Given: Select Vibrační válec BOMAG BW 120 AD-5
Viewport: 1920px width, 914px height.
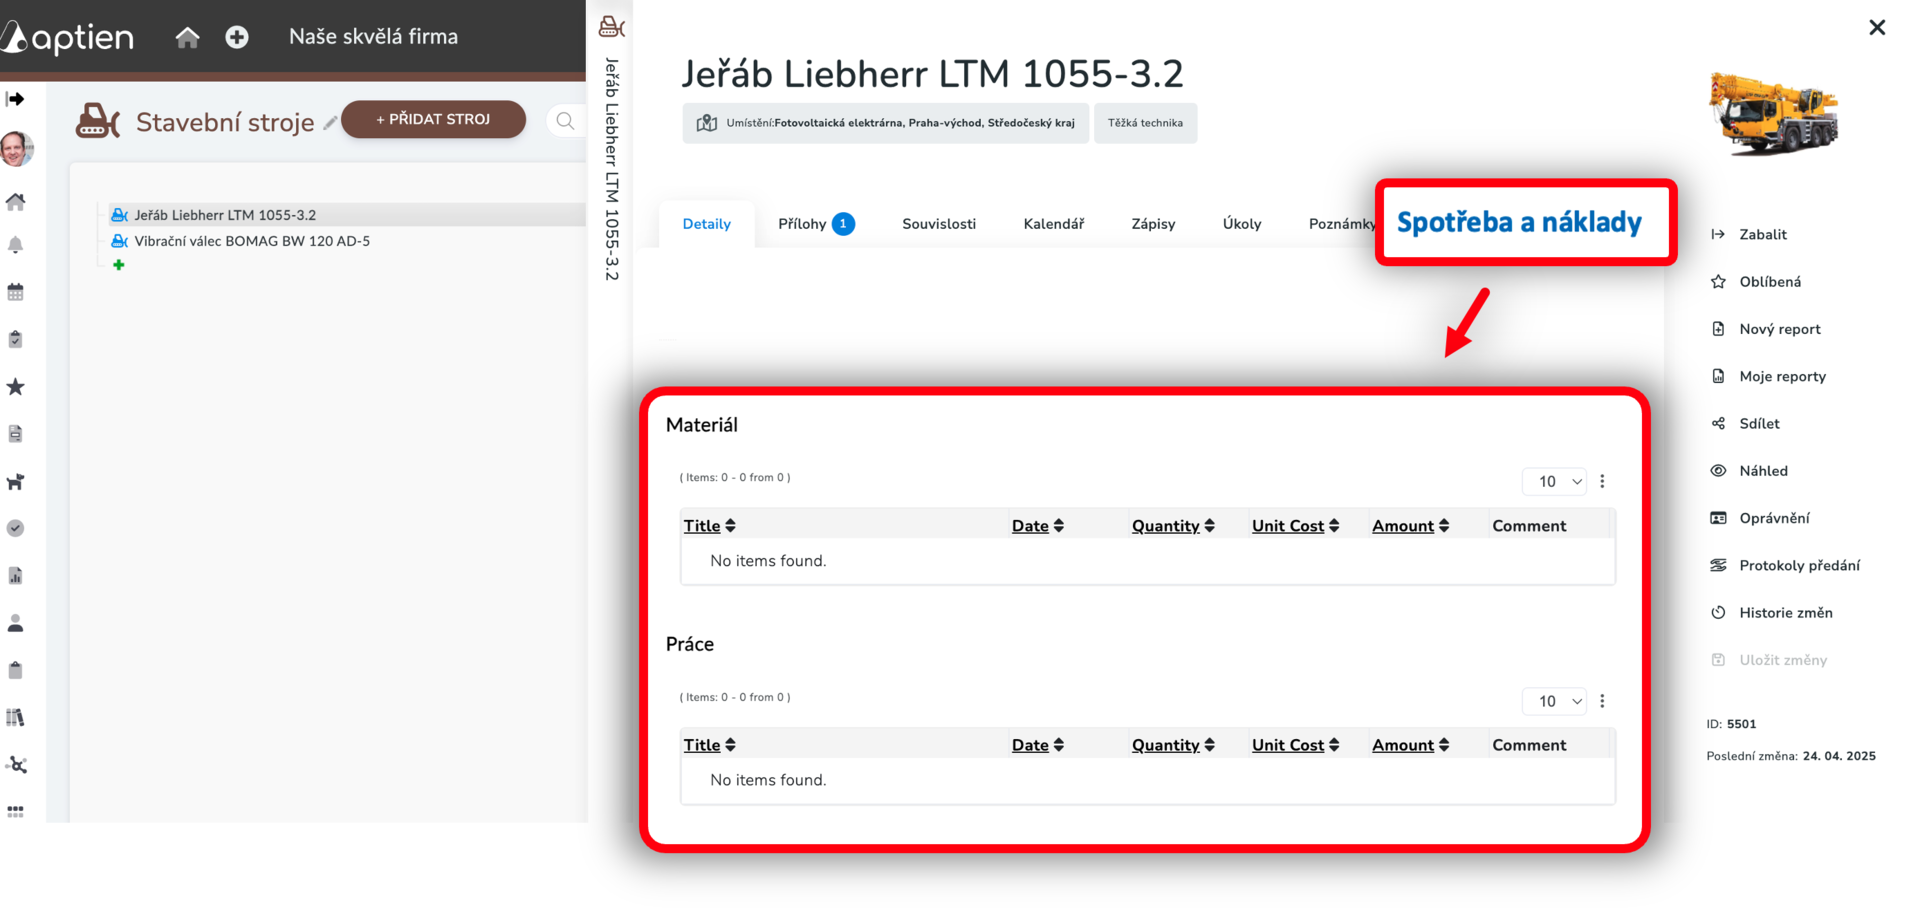Looking at the screenshot, I should point(252,241).
